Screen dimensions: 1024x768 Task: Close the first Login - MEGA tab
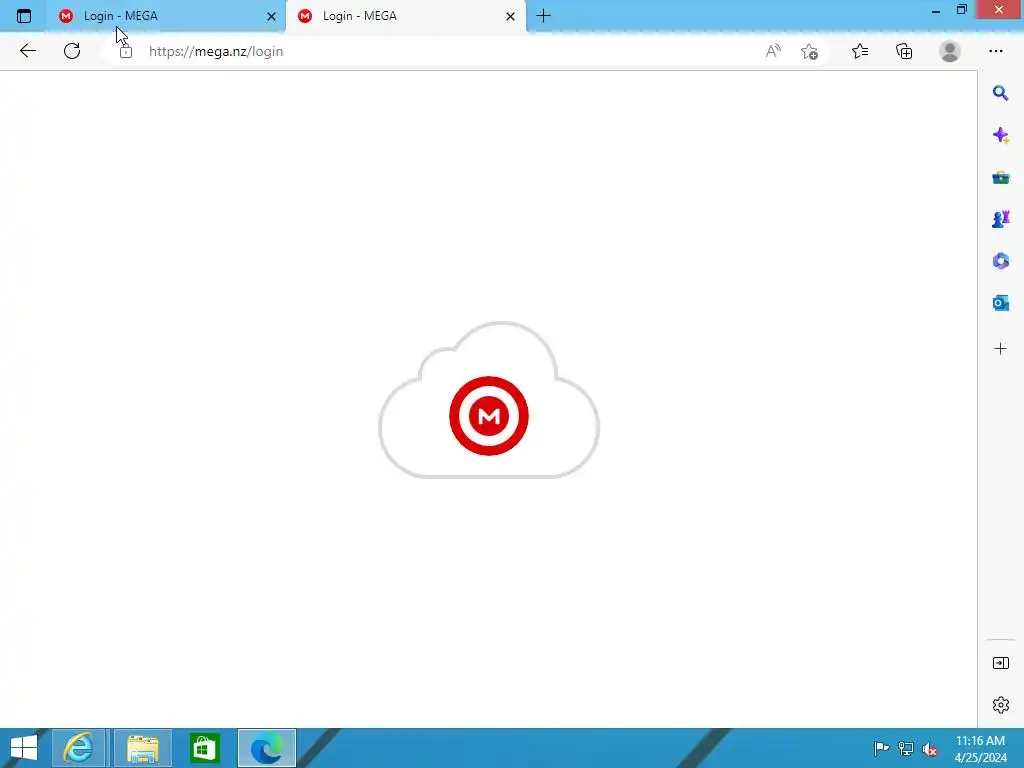click(271, 16)
